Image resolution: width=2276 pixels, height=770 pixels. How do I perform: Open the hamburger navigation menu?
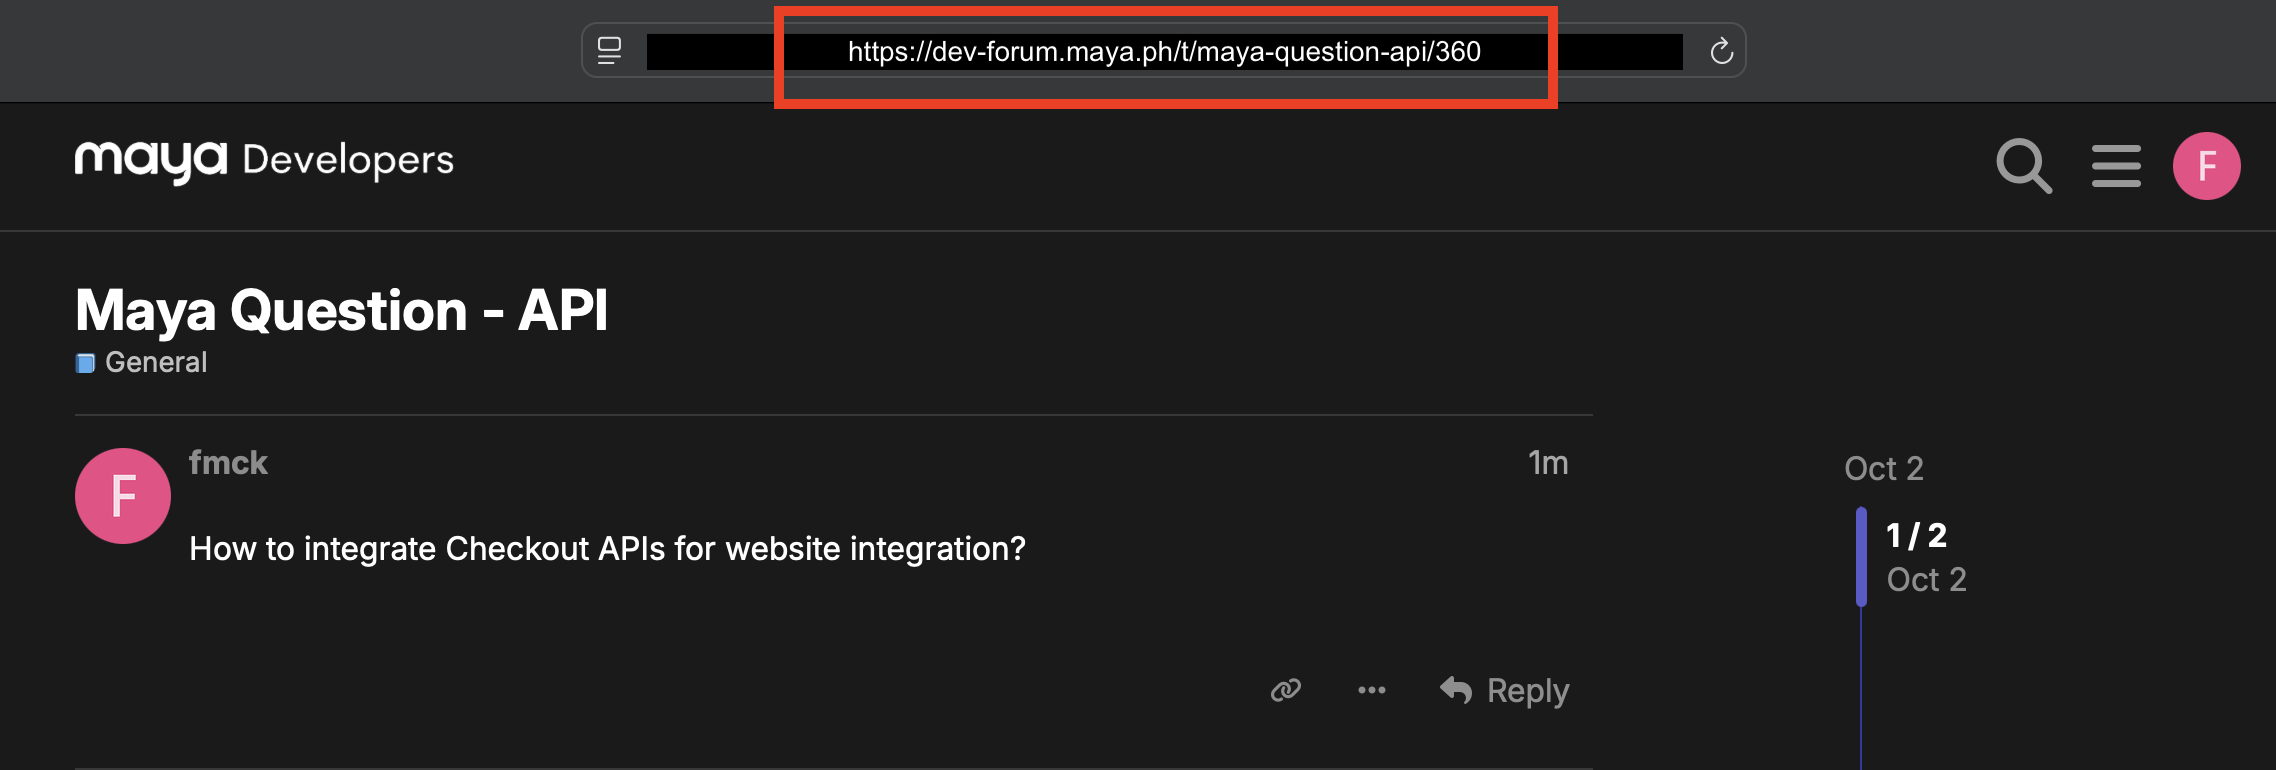coord(2116,166)
